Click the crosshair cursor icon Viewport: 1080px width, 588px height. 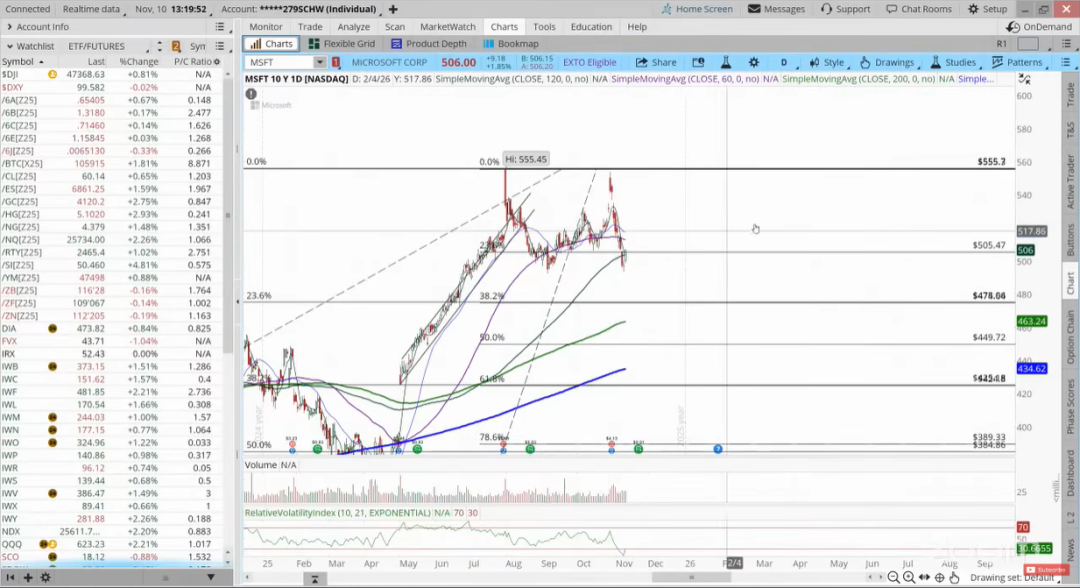(939, 578)
